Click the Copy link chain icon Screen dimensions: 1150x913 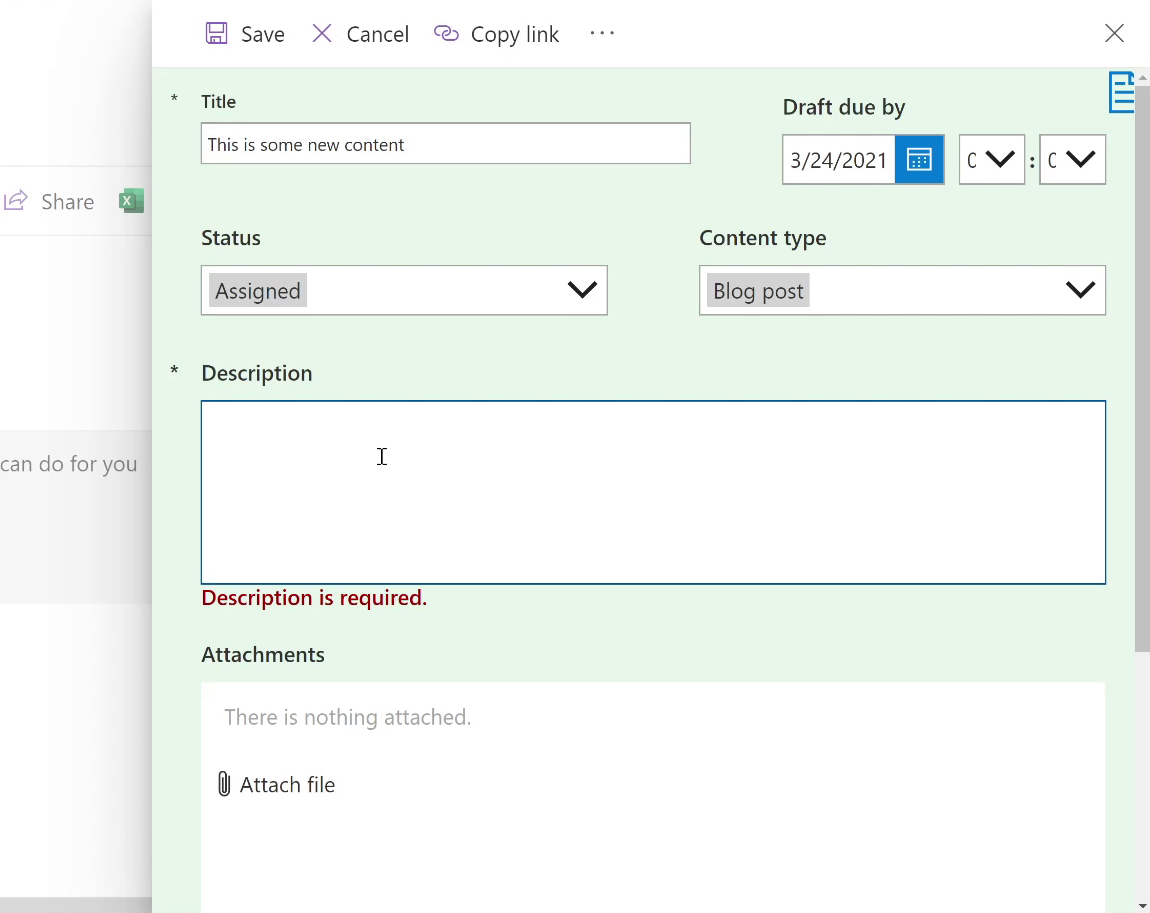(x=446, y=33)
